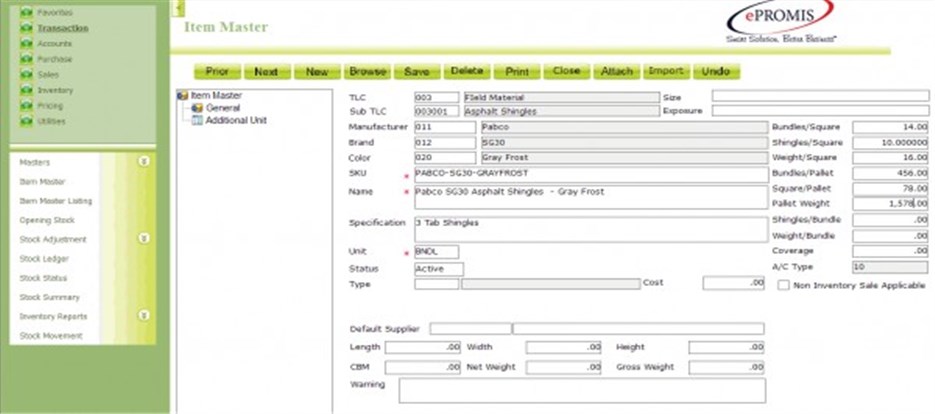Click the Accounts module icon
Viewport: 935px width, 414px height.
point(27,44)
